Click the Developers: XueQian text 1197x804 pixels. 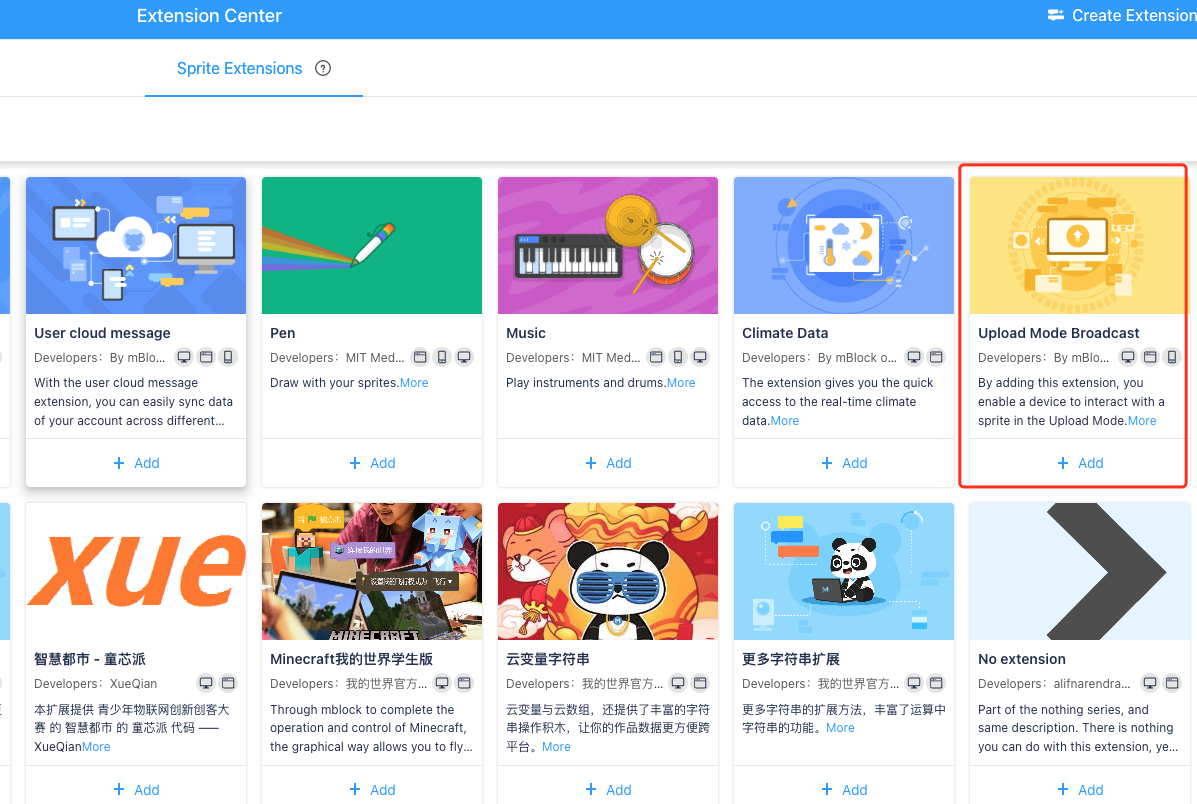point(95,683)
